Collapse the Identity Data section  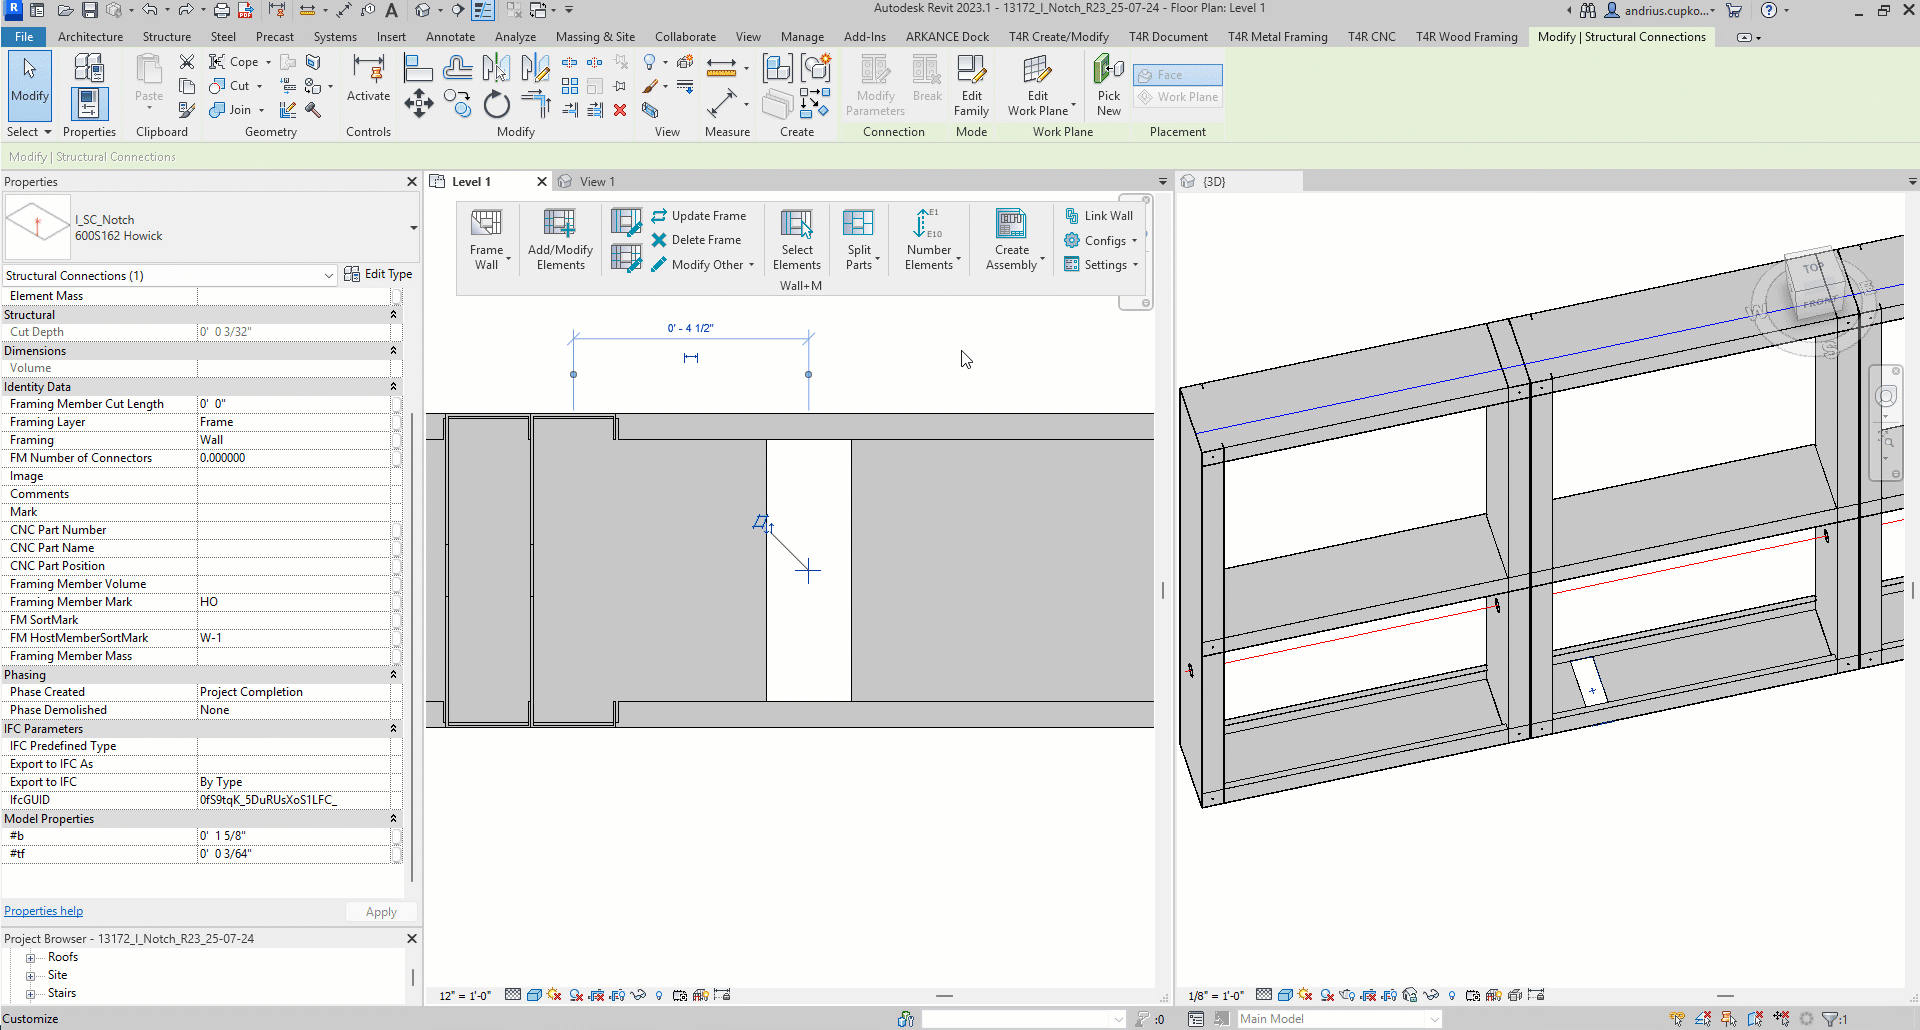(393, 387)
